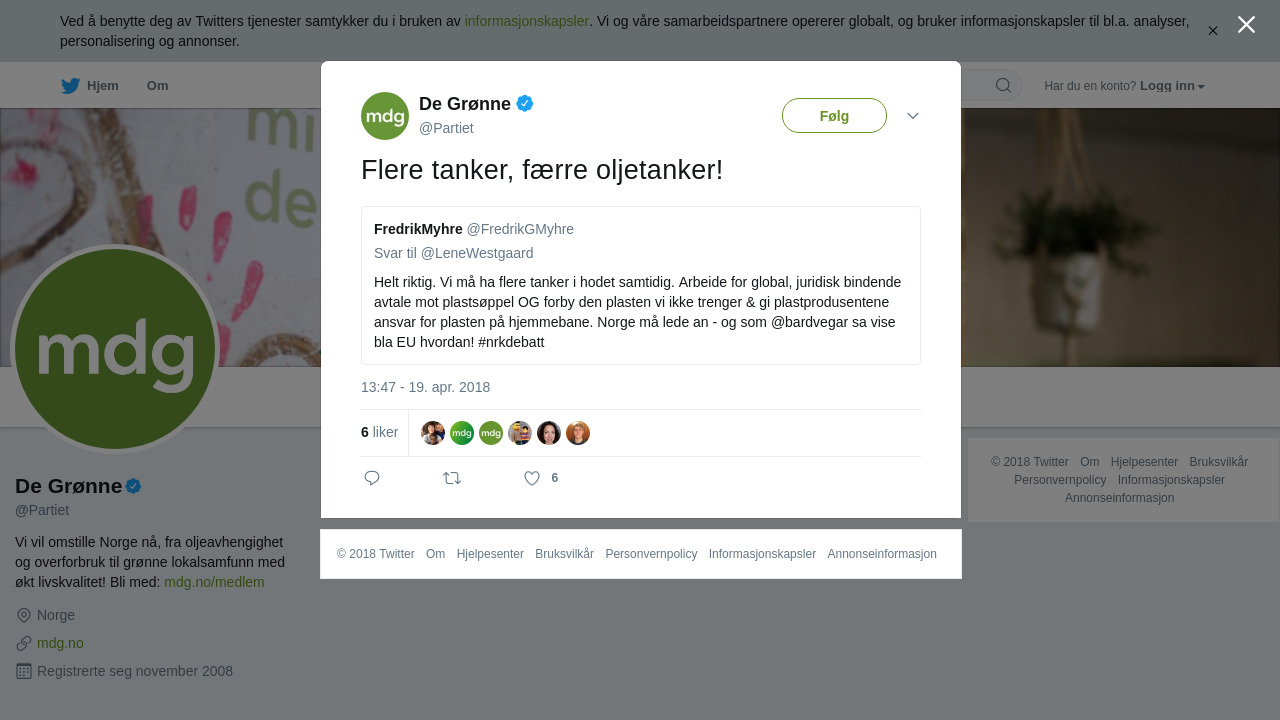The width and height of the screenshot is (1280, 720).
Task: Click the tweet timestamp 13:47 - 19. apr. 2018
Action: 425,387
